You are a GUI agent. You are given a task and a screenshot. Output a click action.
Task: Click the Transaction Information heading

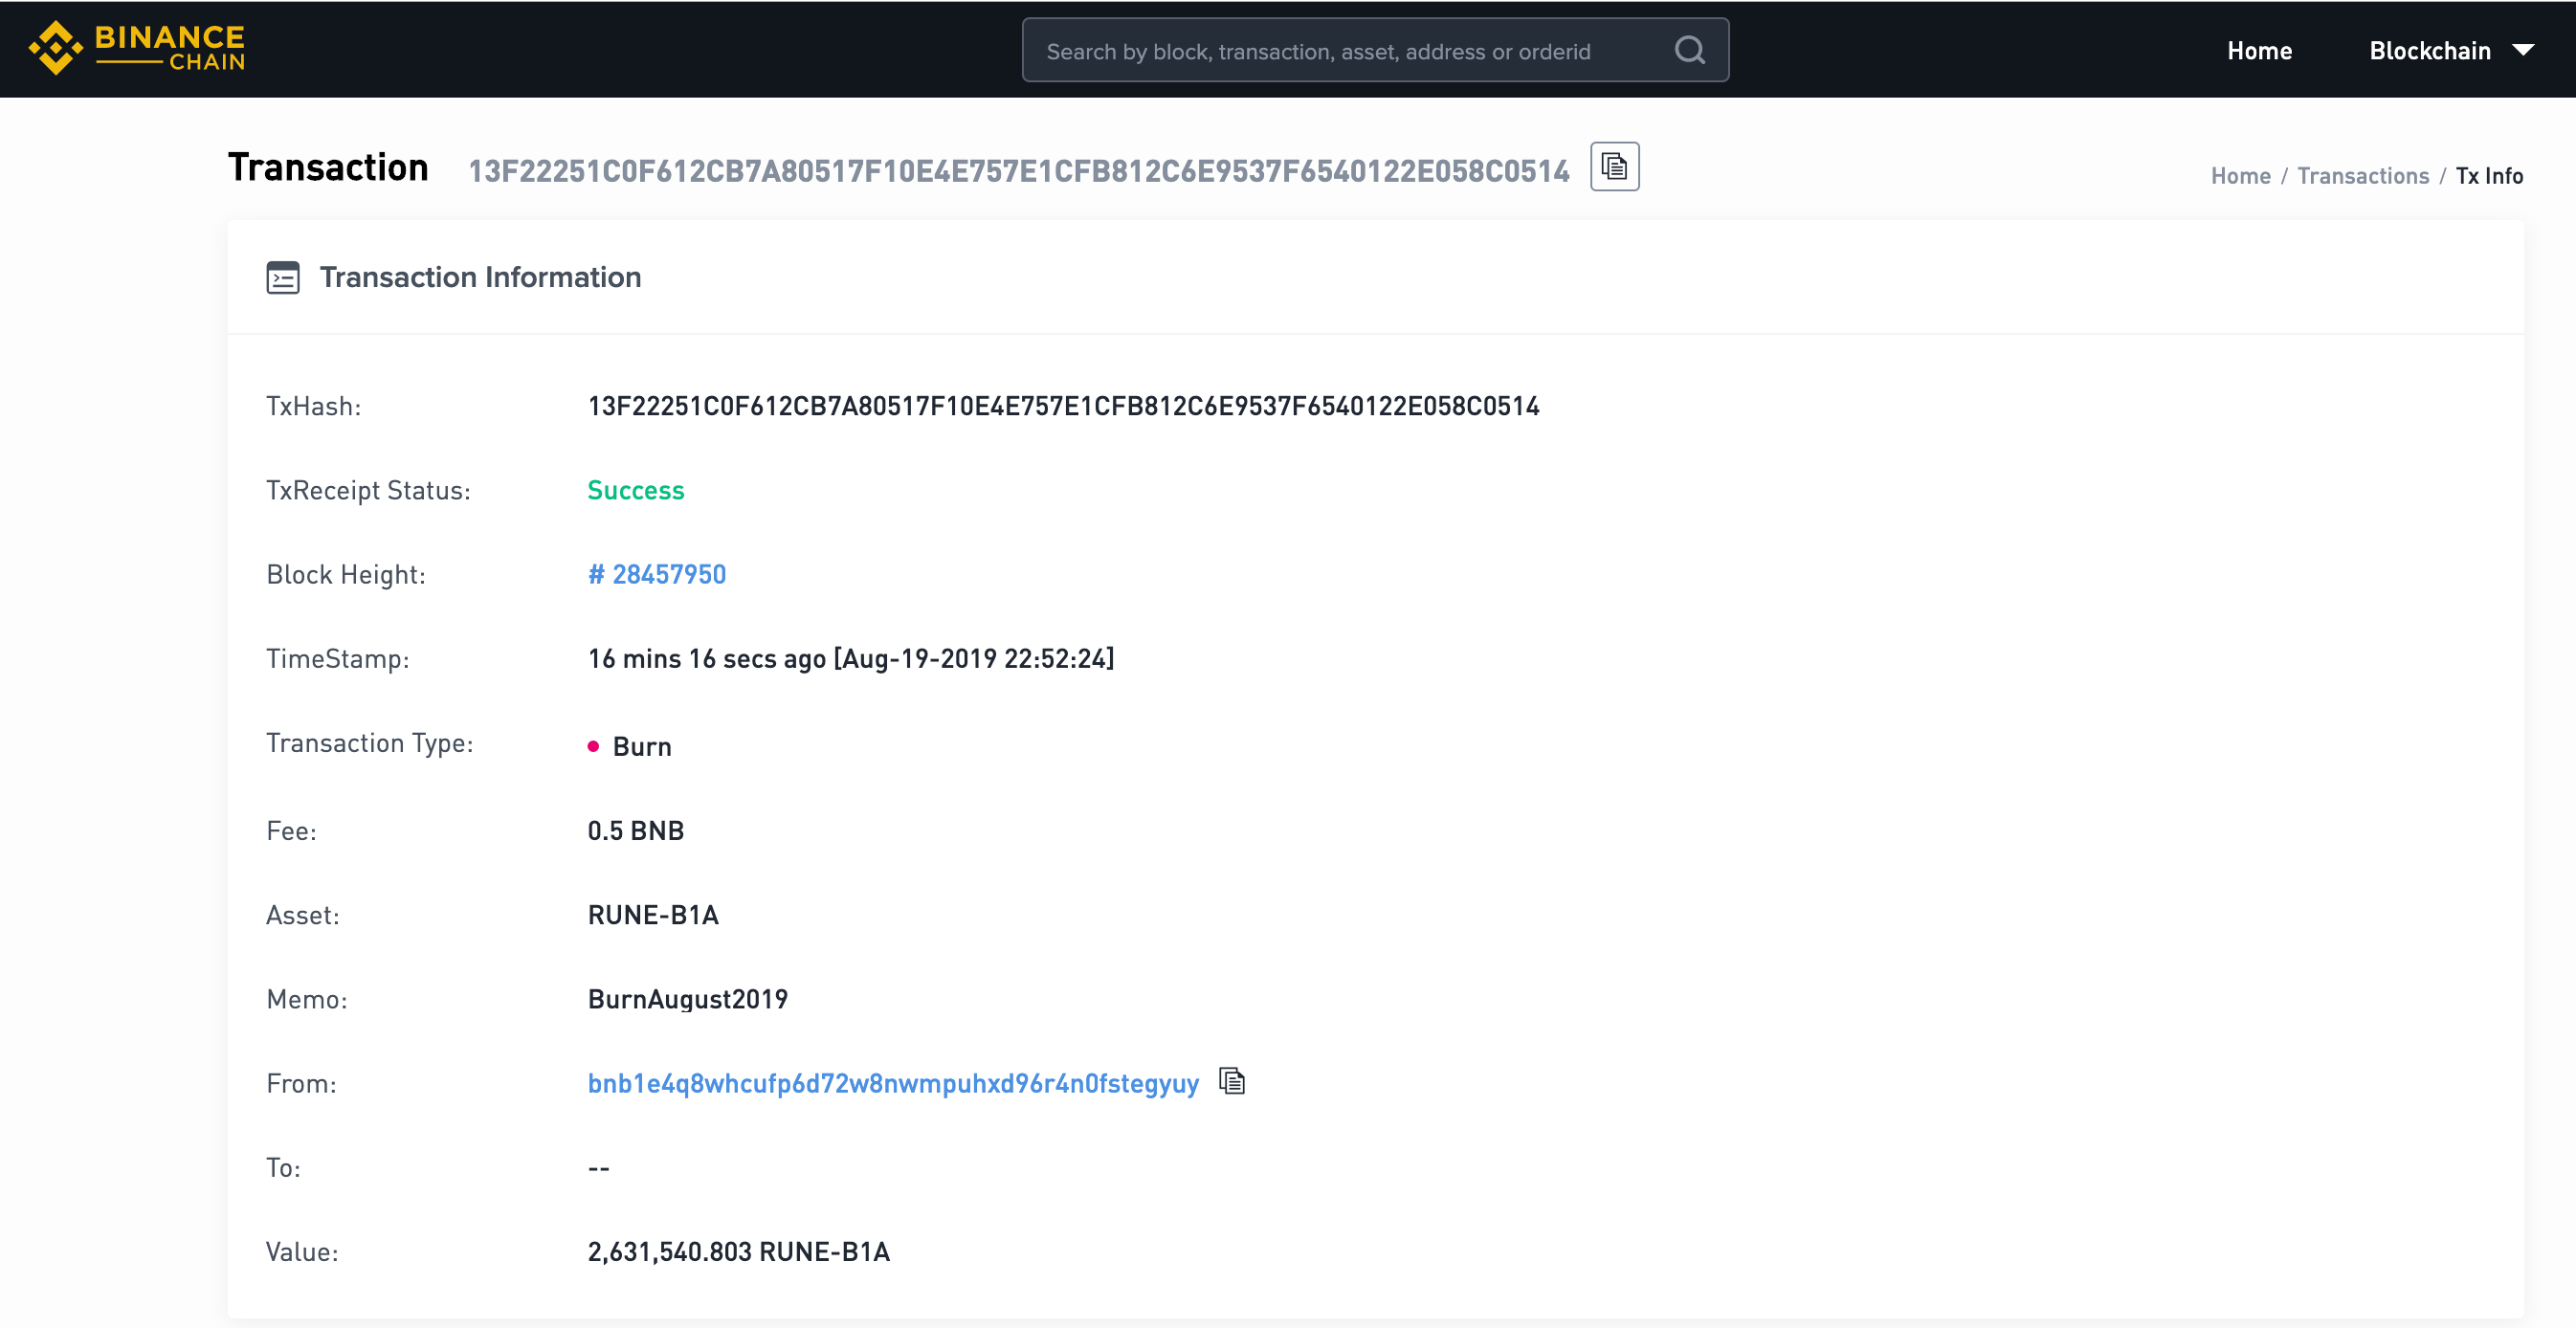point(480,277)
